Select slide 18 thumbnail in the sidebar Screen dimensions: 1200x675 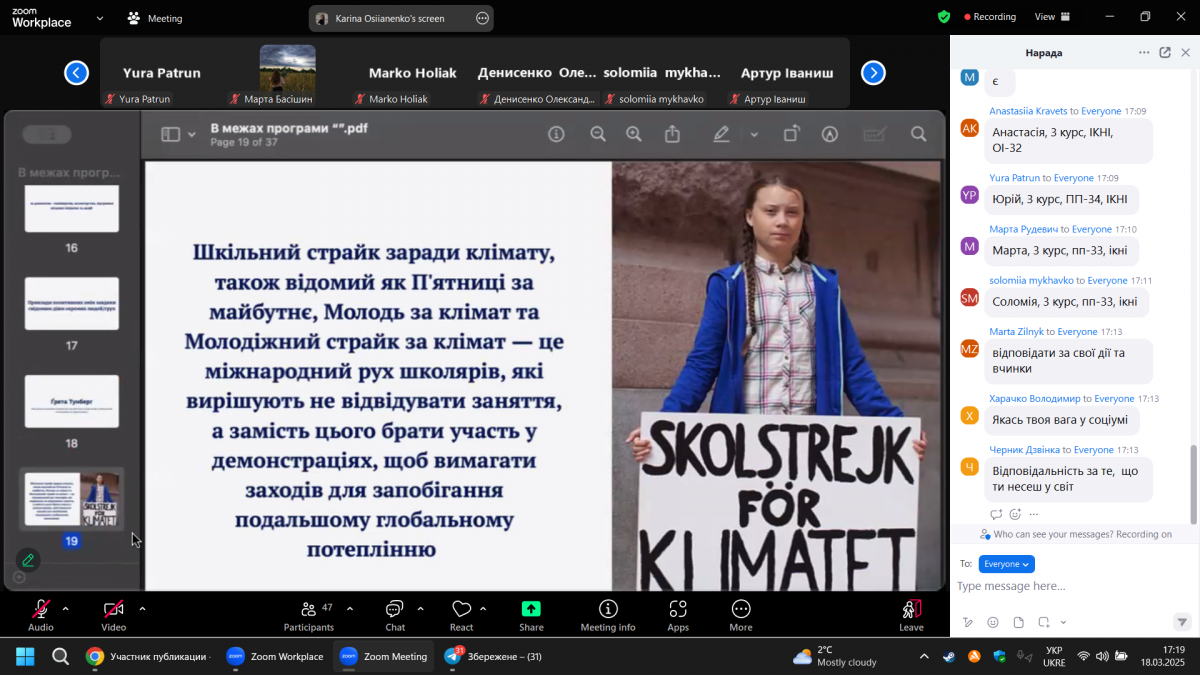(x=70, y=400)
